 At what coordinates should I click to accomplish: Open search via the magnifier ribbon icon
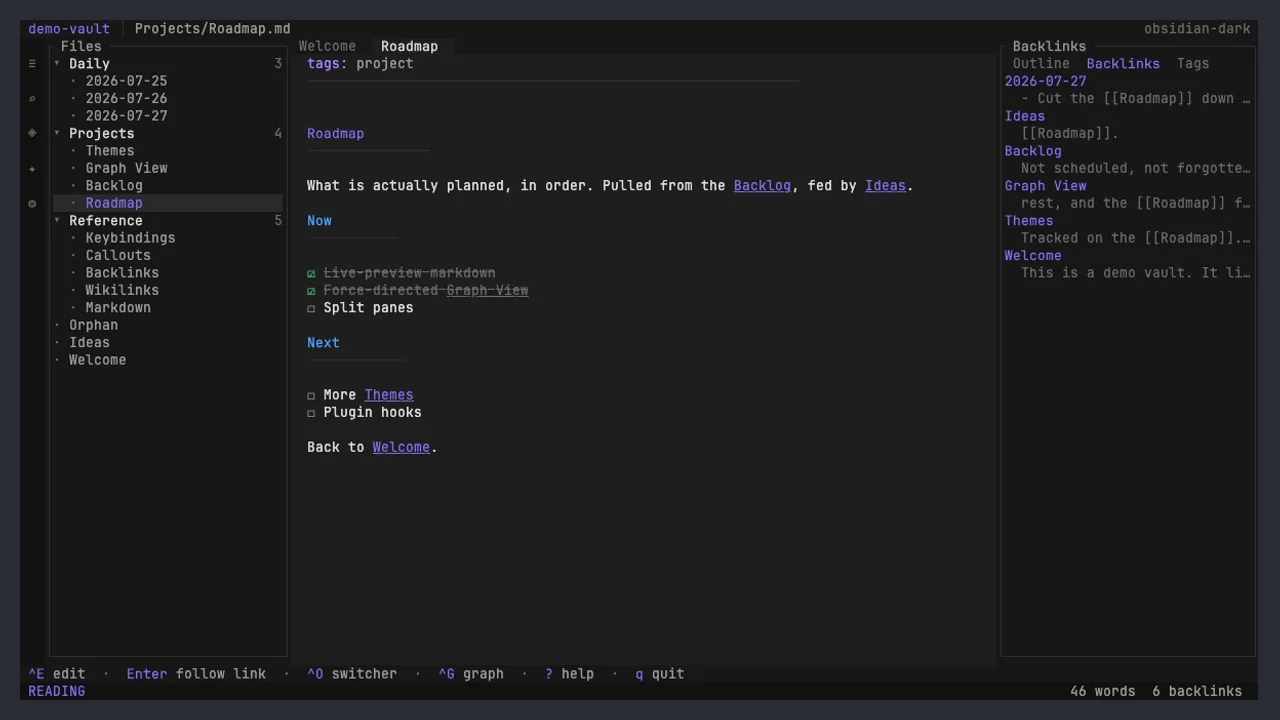pos(32,99)
